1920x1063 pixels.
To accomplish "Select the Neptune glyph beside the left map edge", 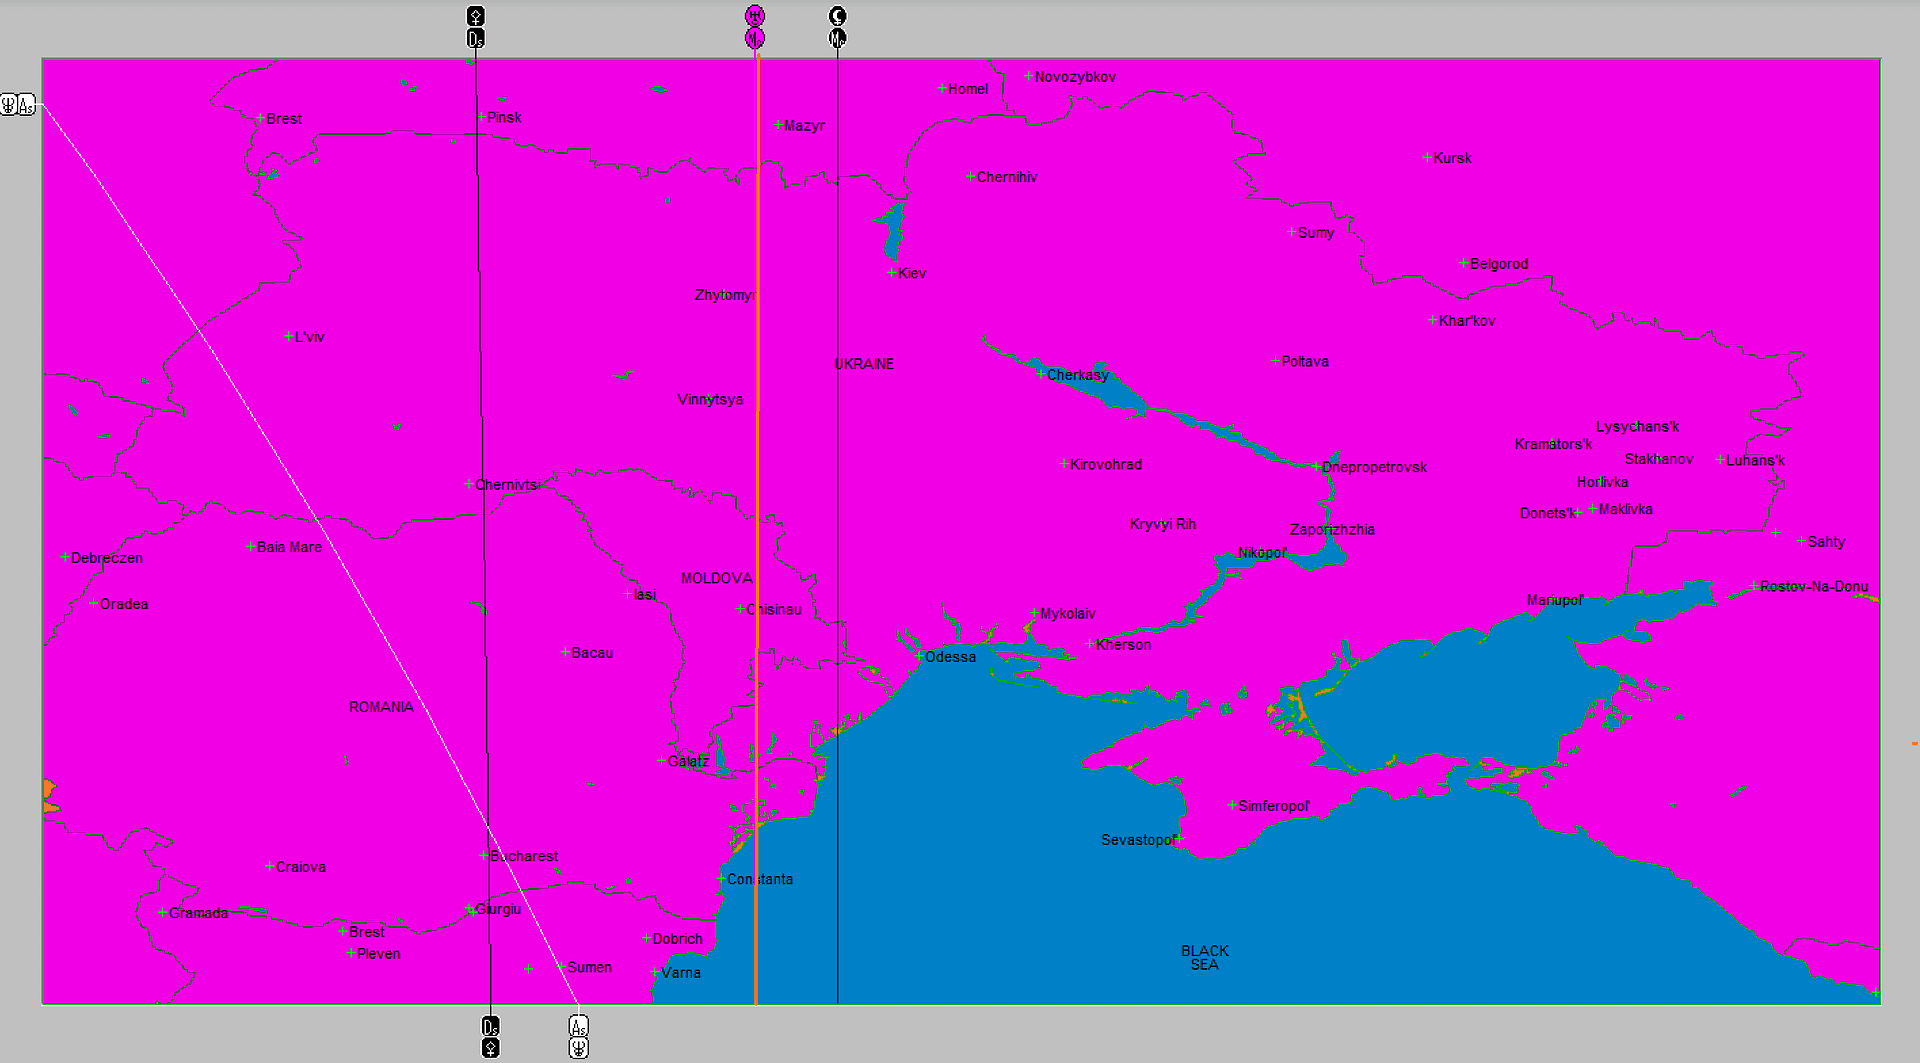I will [9, 104].
